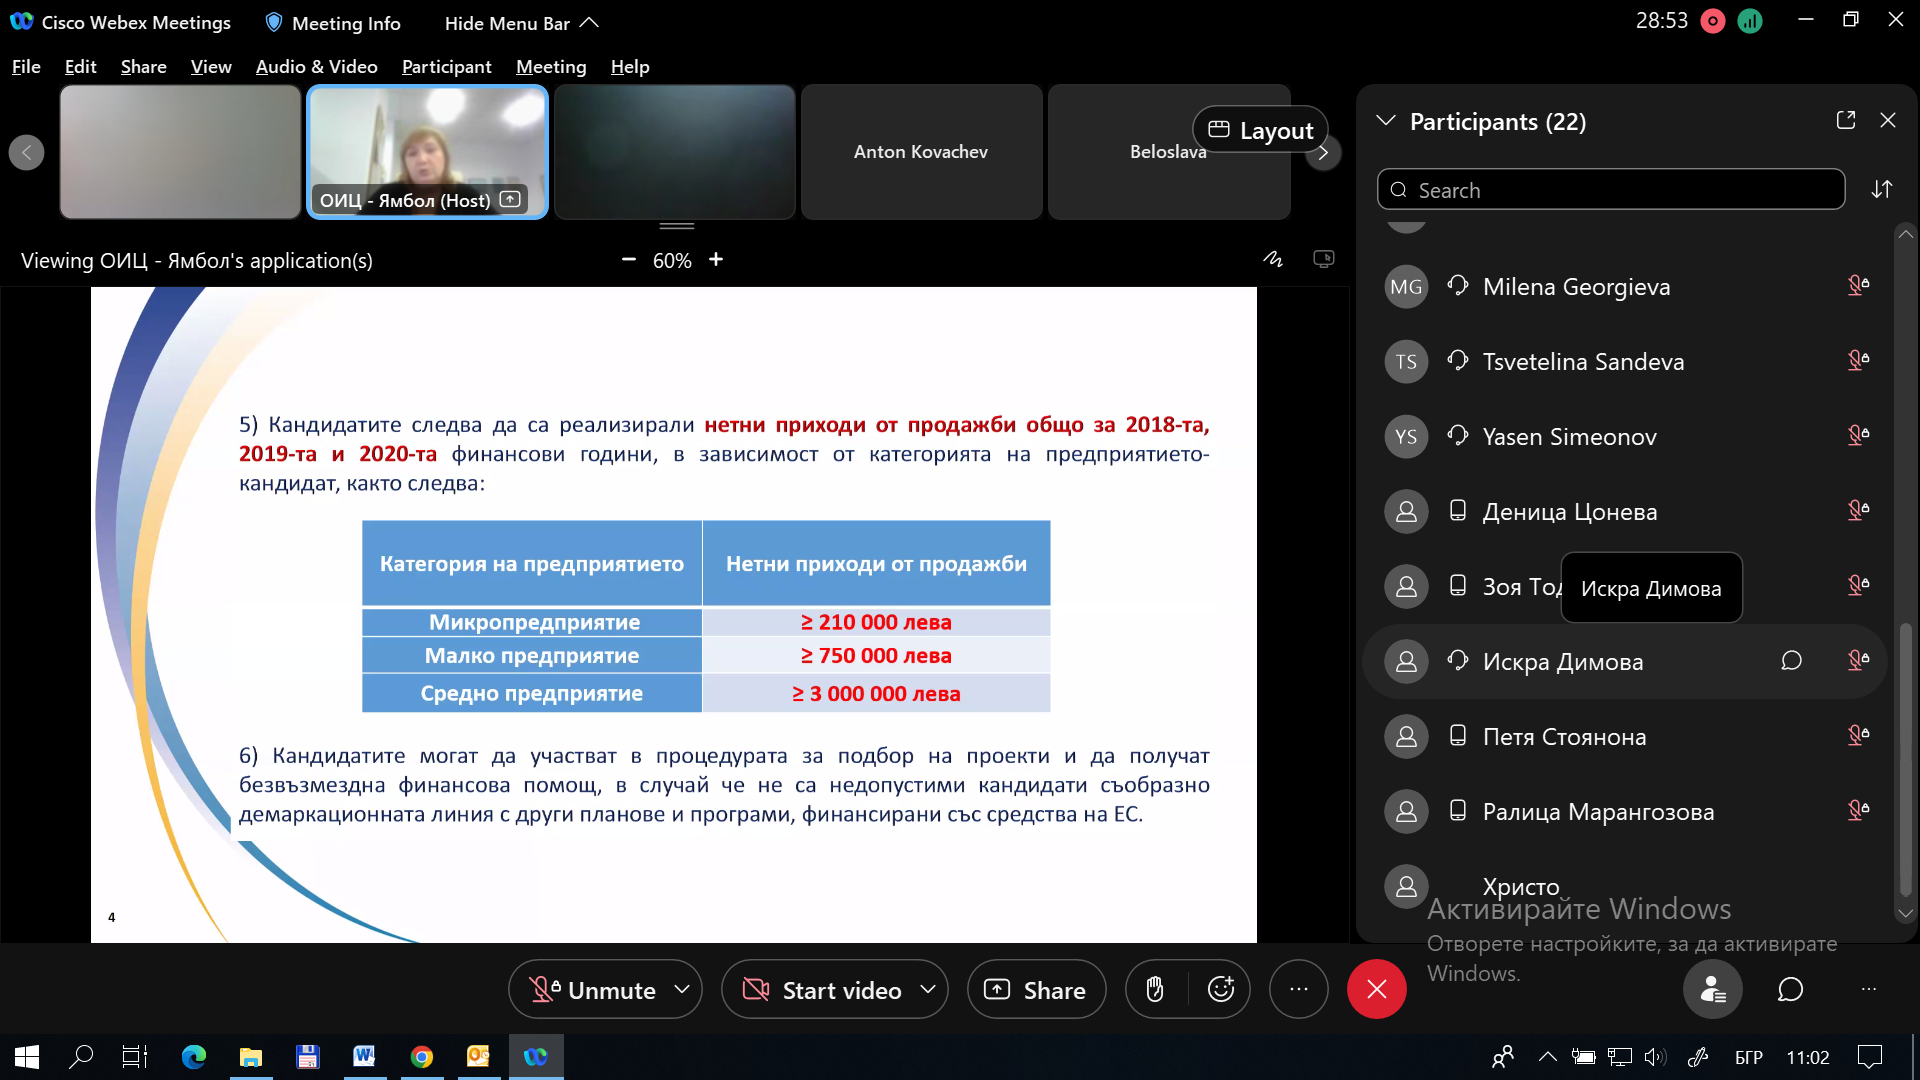
Task: Open Windows notification center icon
Action: pos(1869,1056)
